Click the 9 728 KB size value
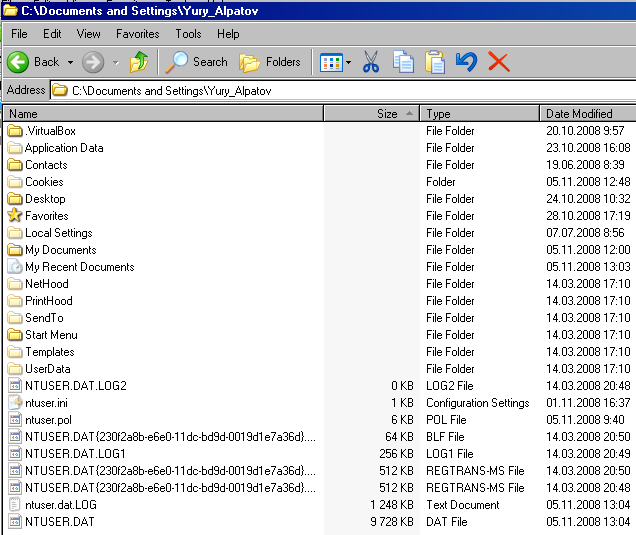The height and width of the screenshot is (535, 636). [x=392, y=522]
